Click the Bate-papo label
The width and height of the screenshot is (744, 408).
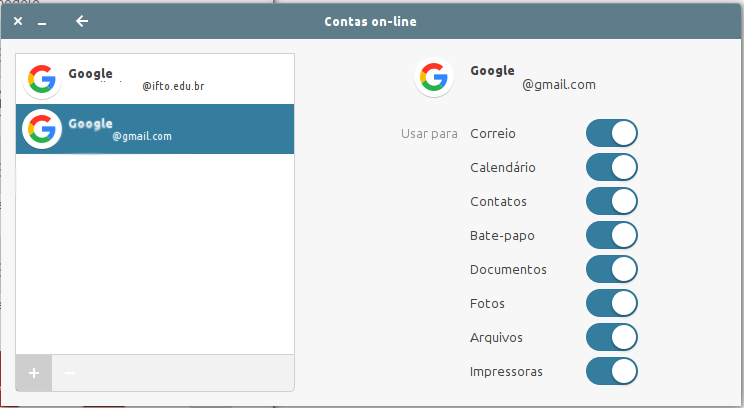[x=502, y=236]
